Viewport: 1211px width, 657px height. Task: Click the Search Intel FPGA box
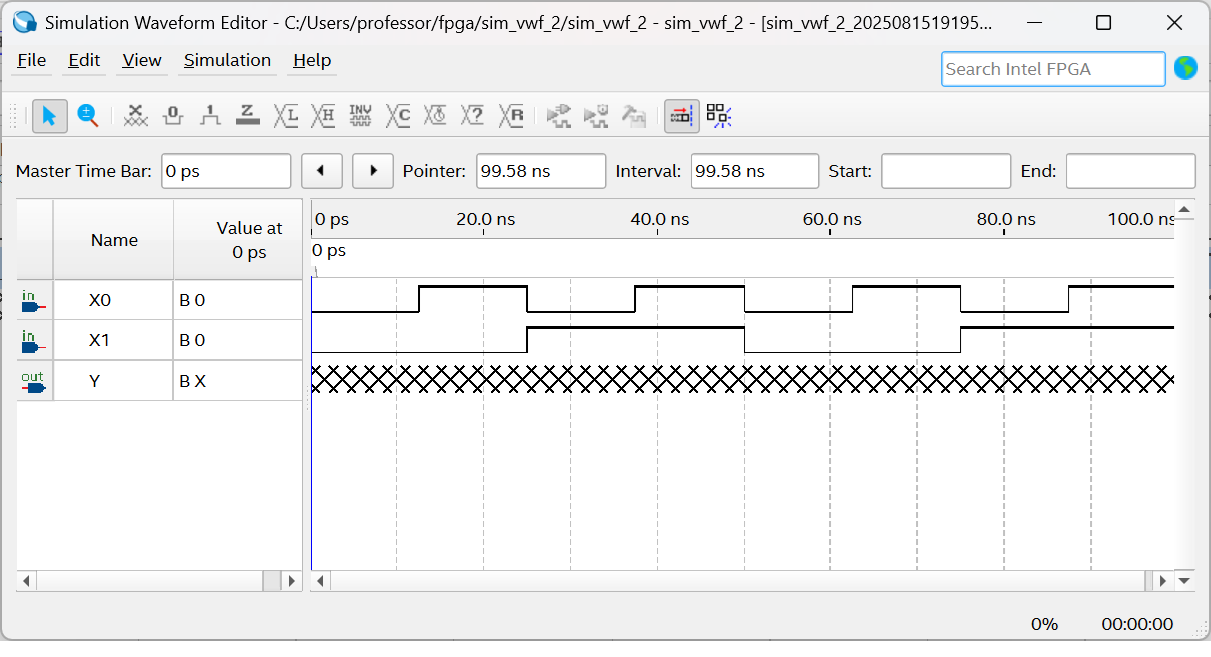1052,69
